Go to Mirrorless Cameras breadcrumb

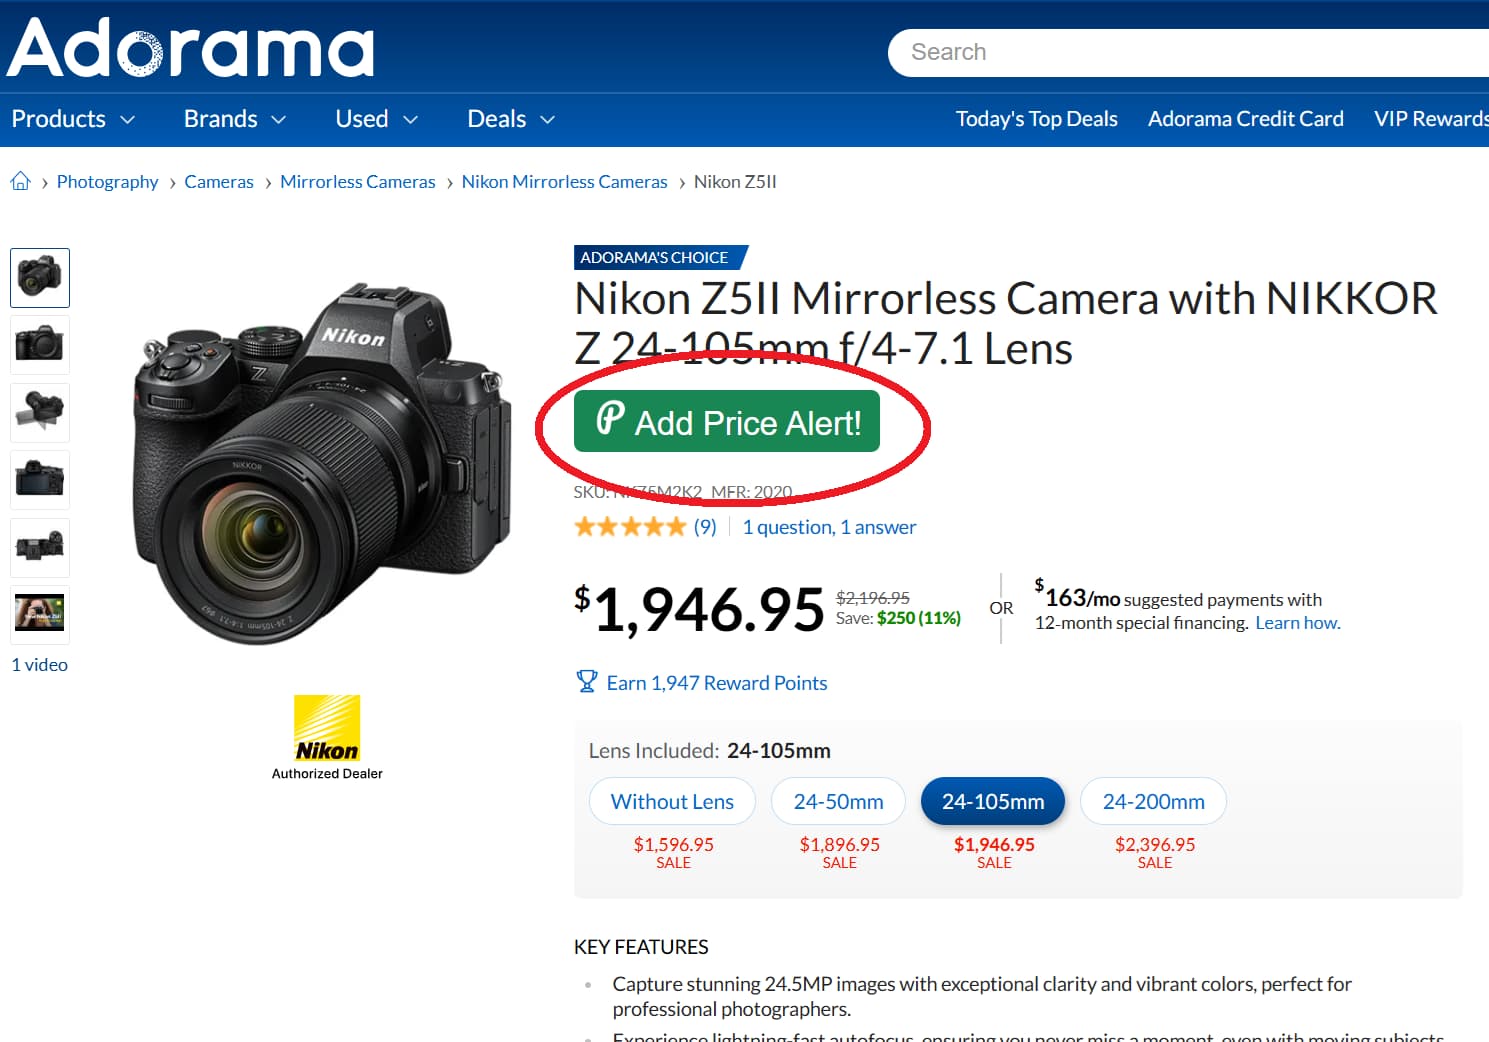point(358,181)
